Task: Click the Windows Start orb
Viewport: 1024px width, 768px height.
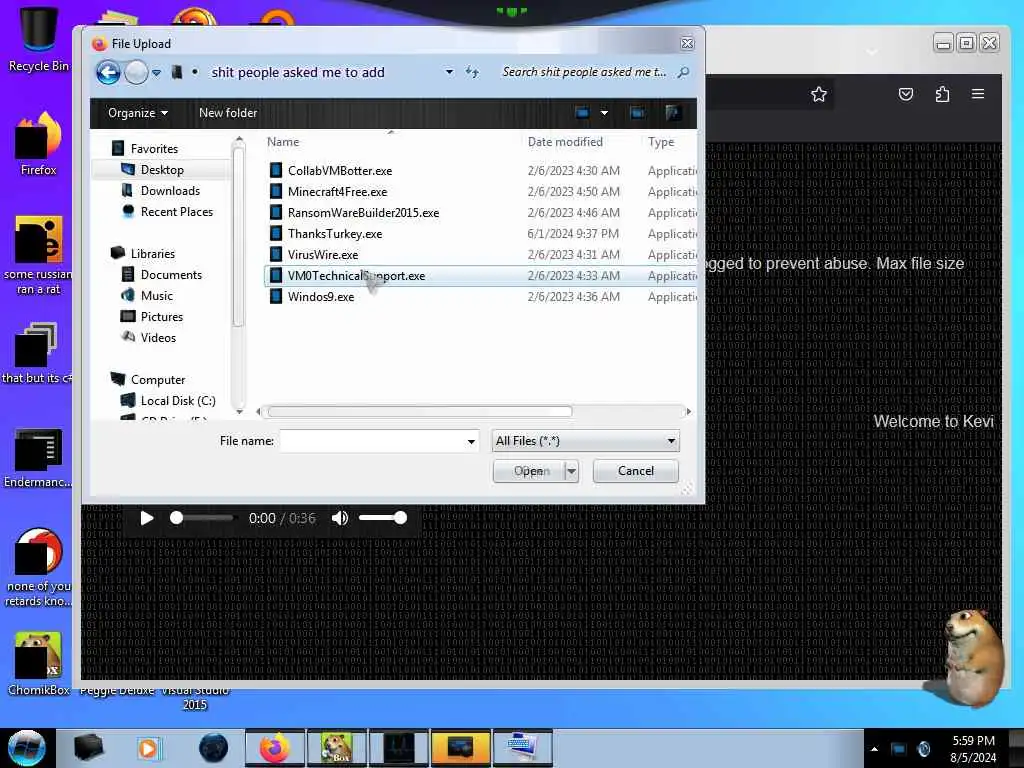Action: (x=26, y=748)
